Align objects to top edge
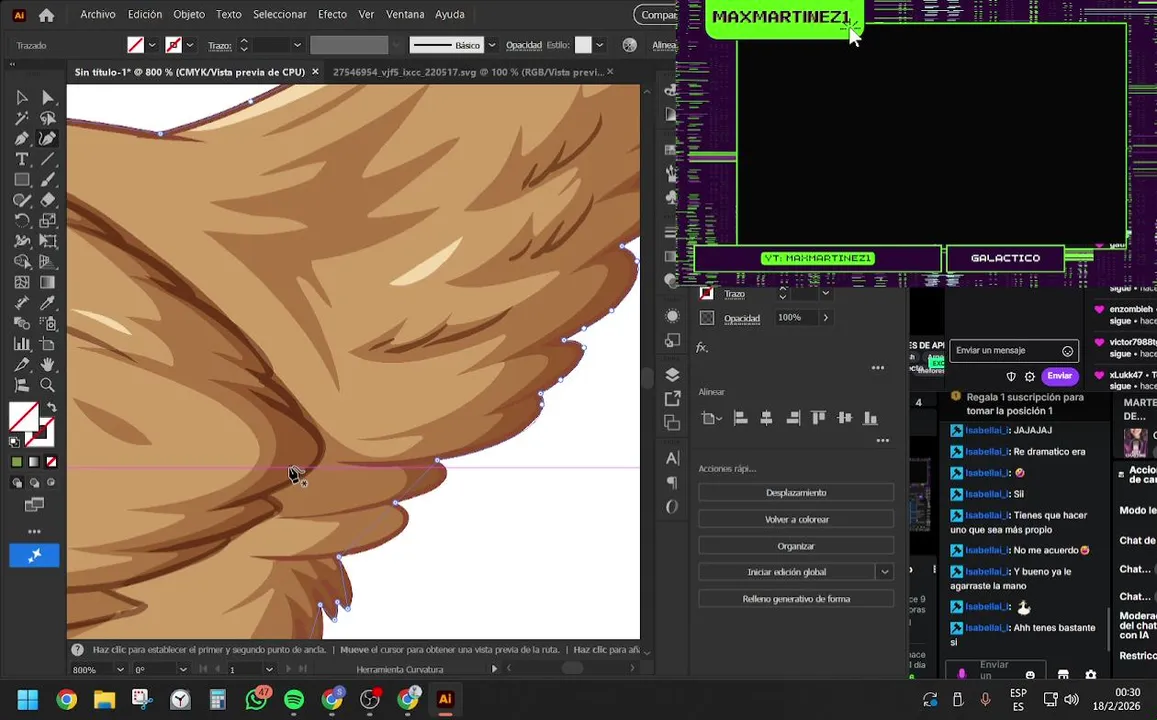1157x720 pixels. click(818, 418)
